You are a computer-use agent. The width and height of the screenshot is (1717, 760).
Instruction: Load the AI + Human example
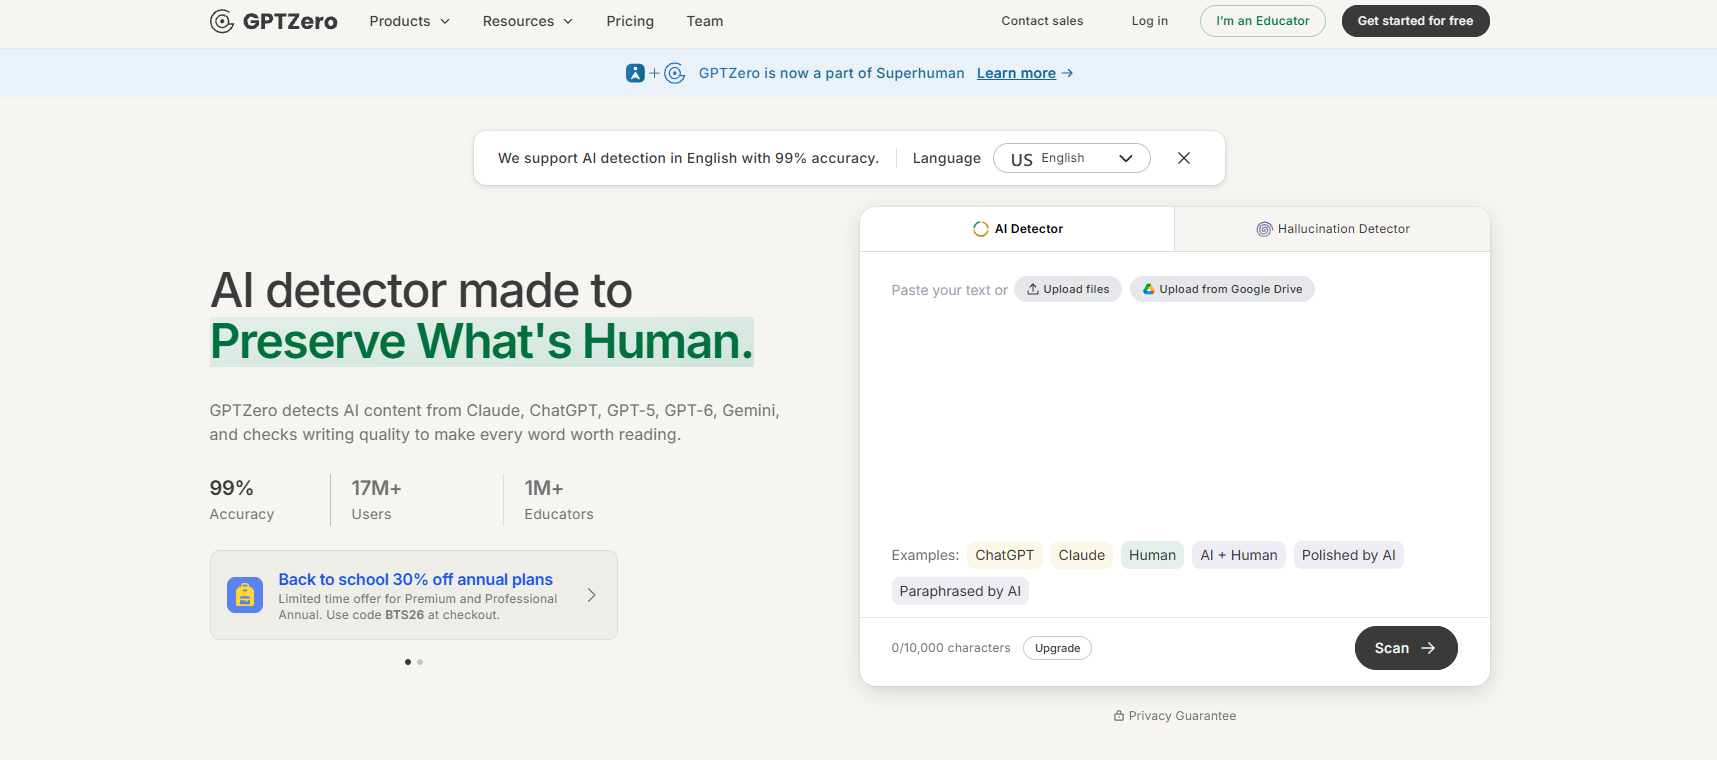[1239, 555]
